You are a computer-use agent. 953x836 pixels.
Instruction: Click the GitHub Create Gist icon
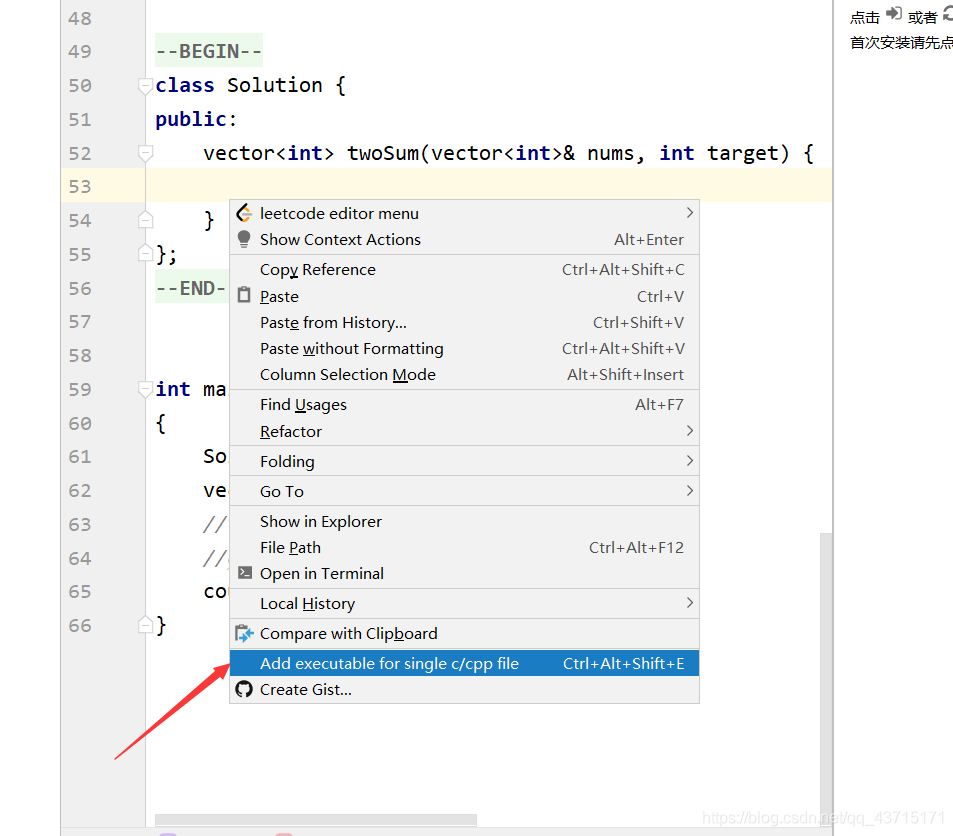click(244, 689)
